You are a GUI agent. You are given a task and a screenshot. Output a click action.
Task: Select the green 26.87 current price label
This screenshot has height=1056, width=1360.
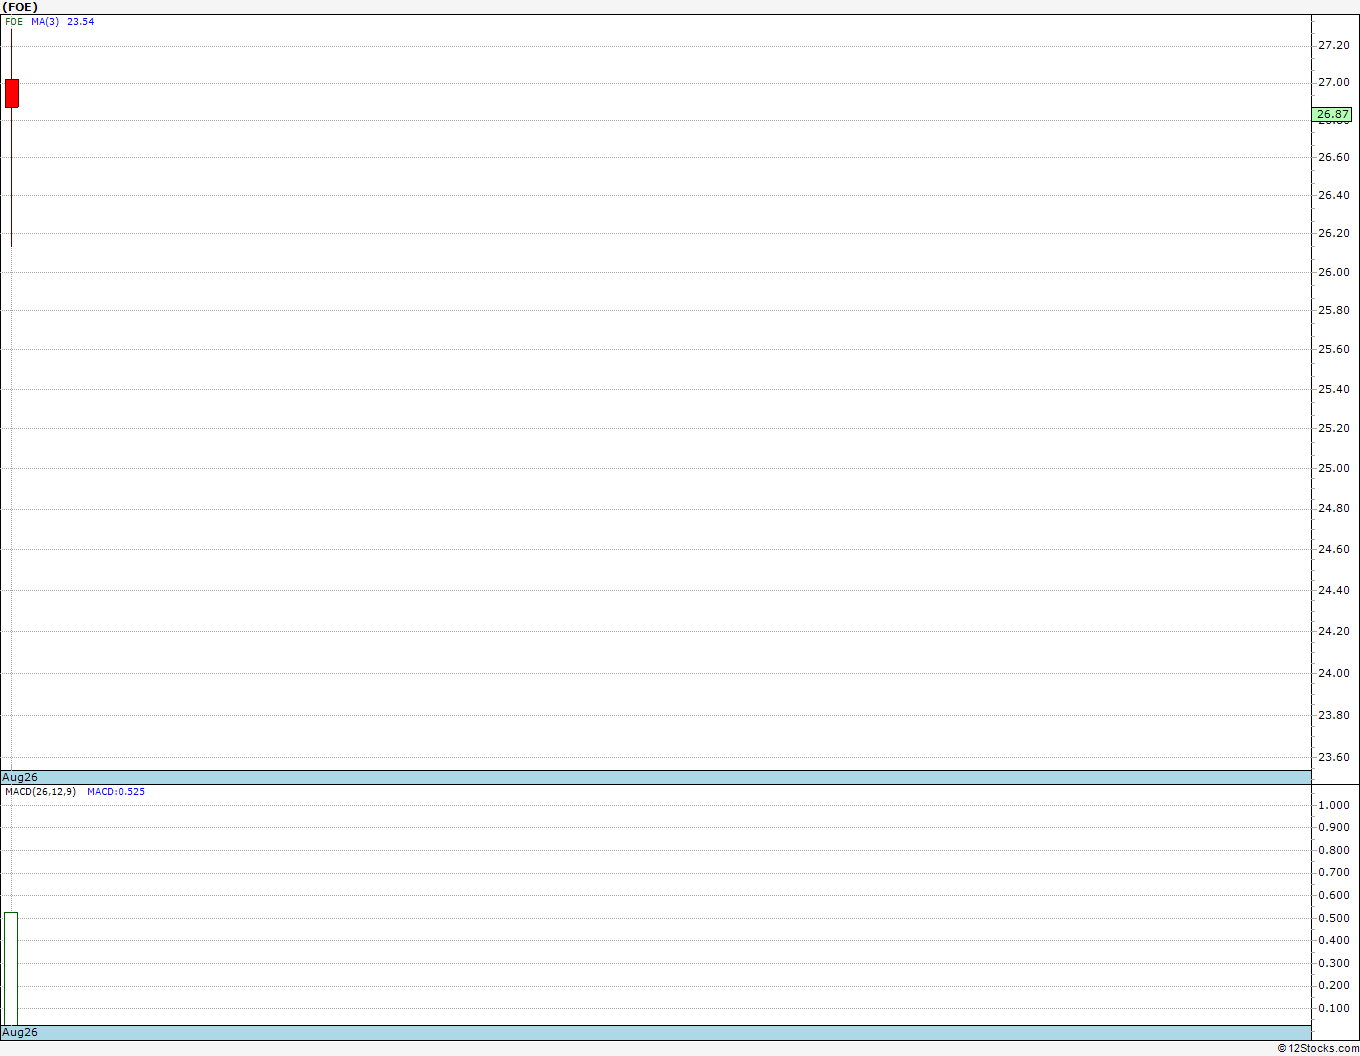(x=1331, y=115)
